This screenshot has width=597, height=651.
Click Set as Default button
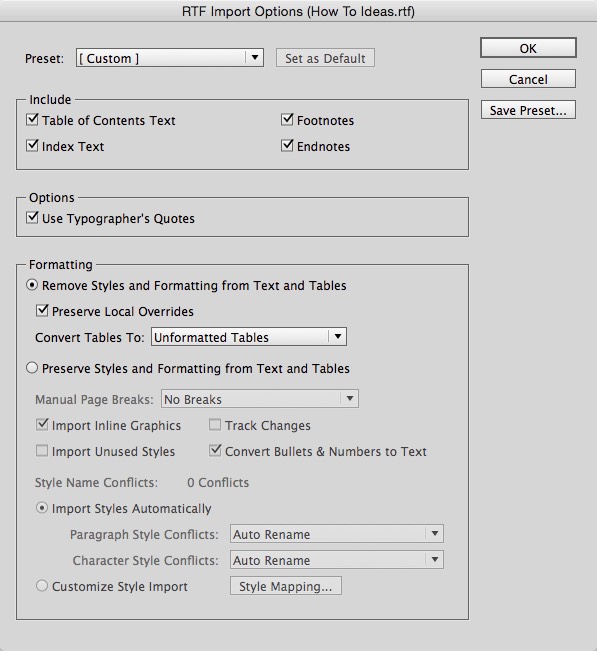pyautogui.click(x=325, y=58)
